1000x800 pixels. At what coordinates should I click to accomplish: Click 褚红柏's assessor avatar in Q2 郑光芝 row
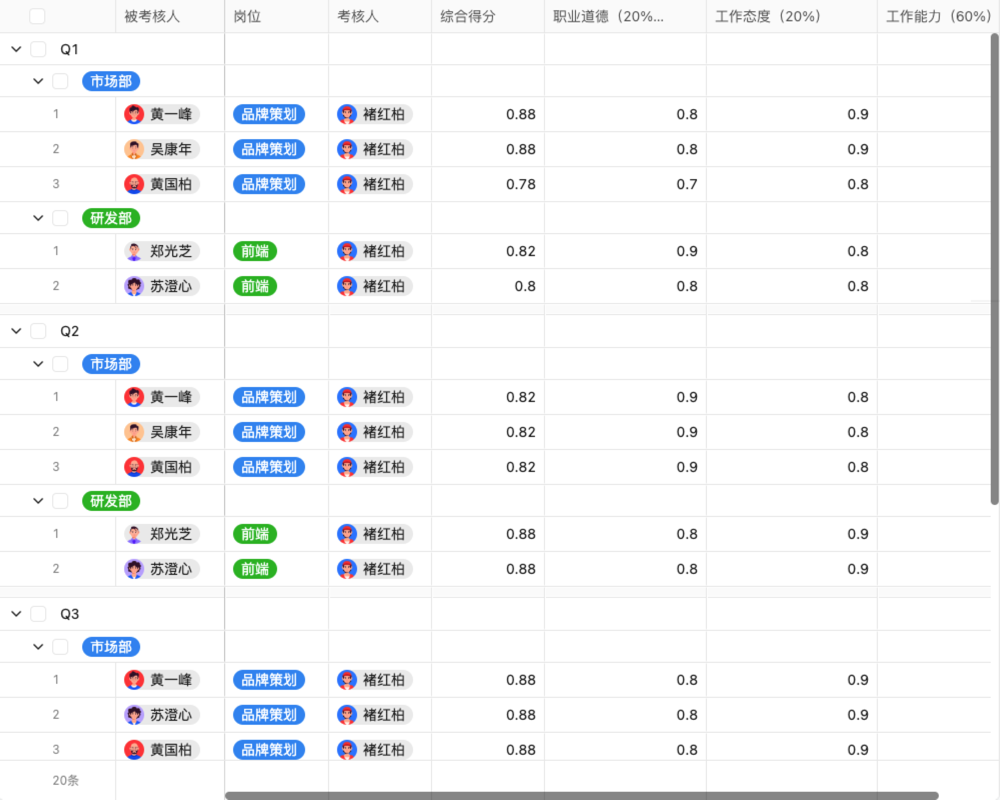(x=347, y=534)
